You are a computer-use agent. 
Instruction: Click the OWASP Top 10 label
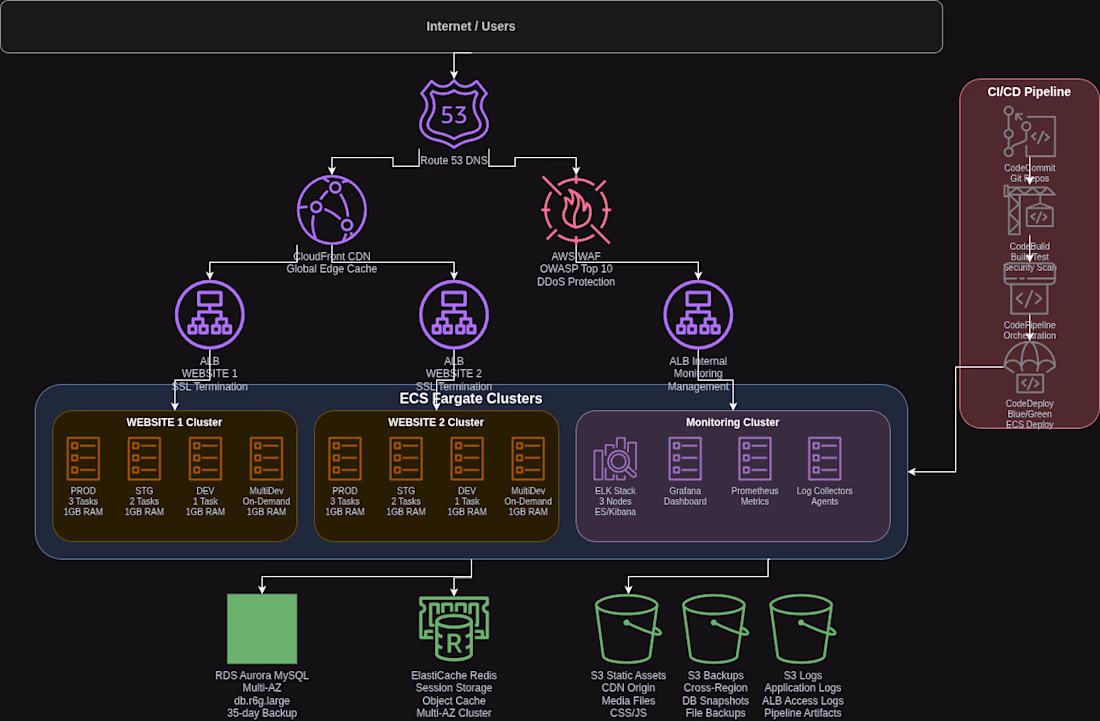pyautogui.click(x=576, y=269)
